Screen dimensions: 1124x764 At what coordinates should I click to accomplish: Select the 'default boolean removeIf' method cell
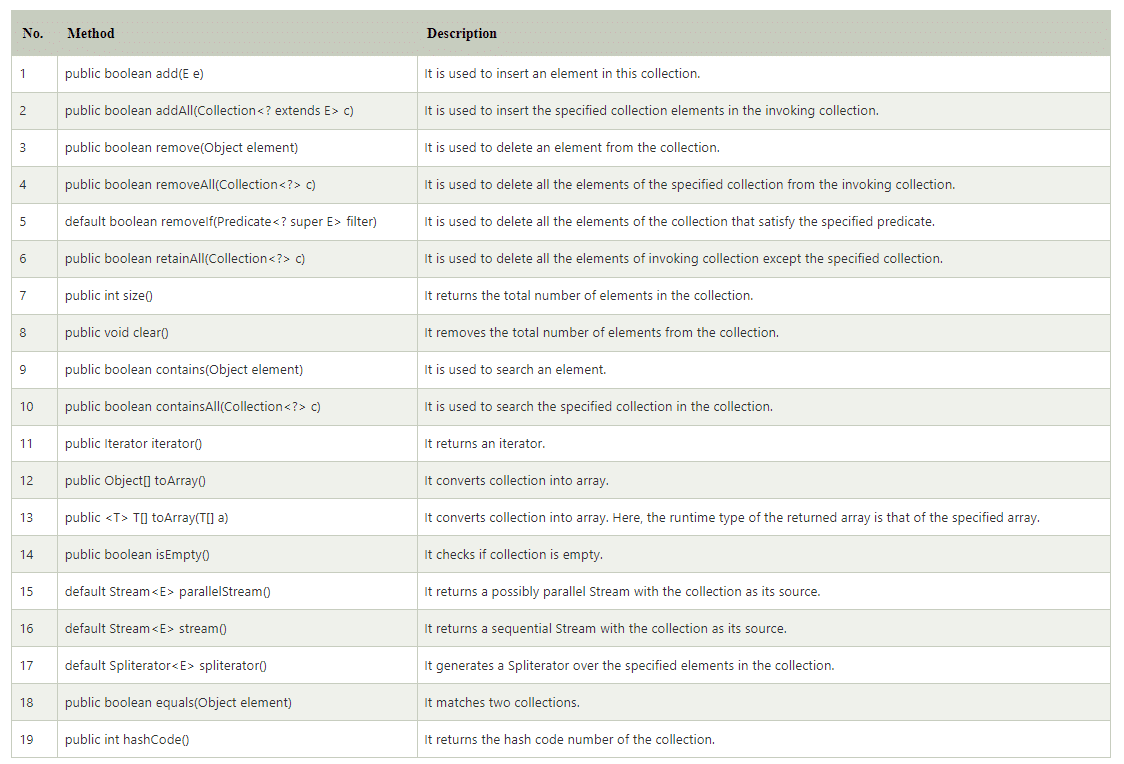(237, 222)
